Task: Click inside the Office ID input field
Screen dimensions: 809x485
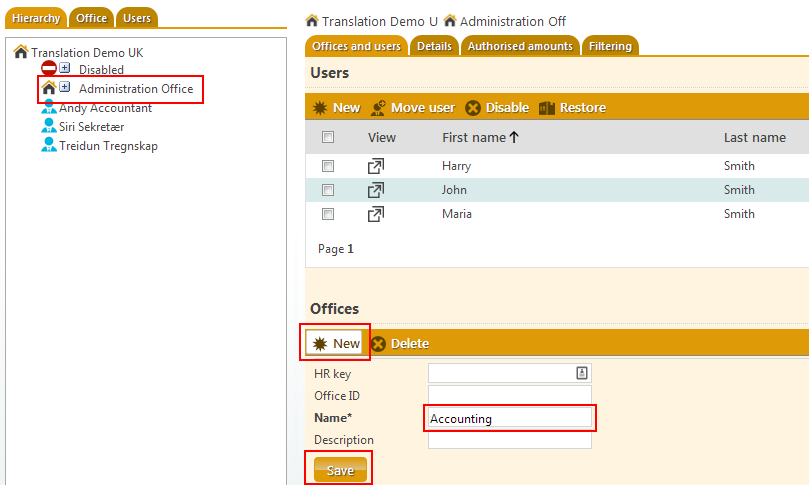Action: click(x=510, y=395)
